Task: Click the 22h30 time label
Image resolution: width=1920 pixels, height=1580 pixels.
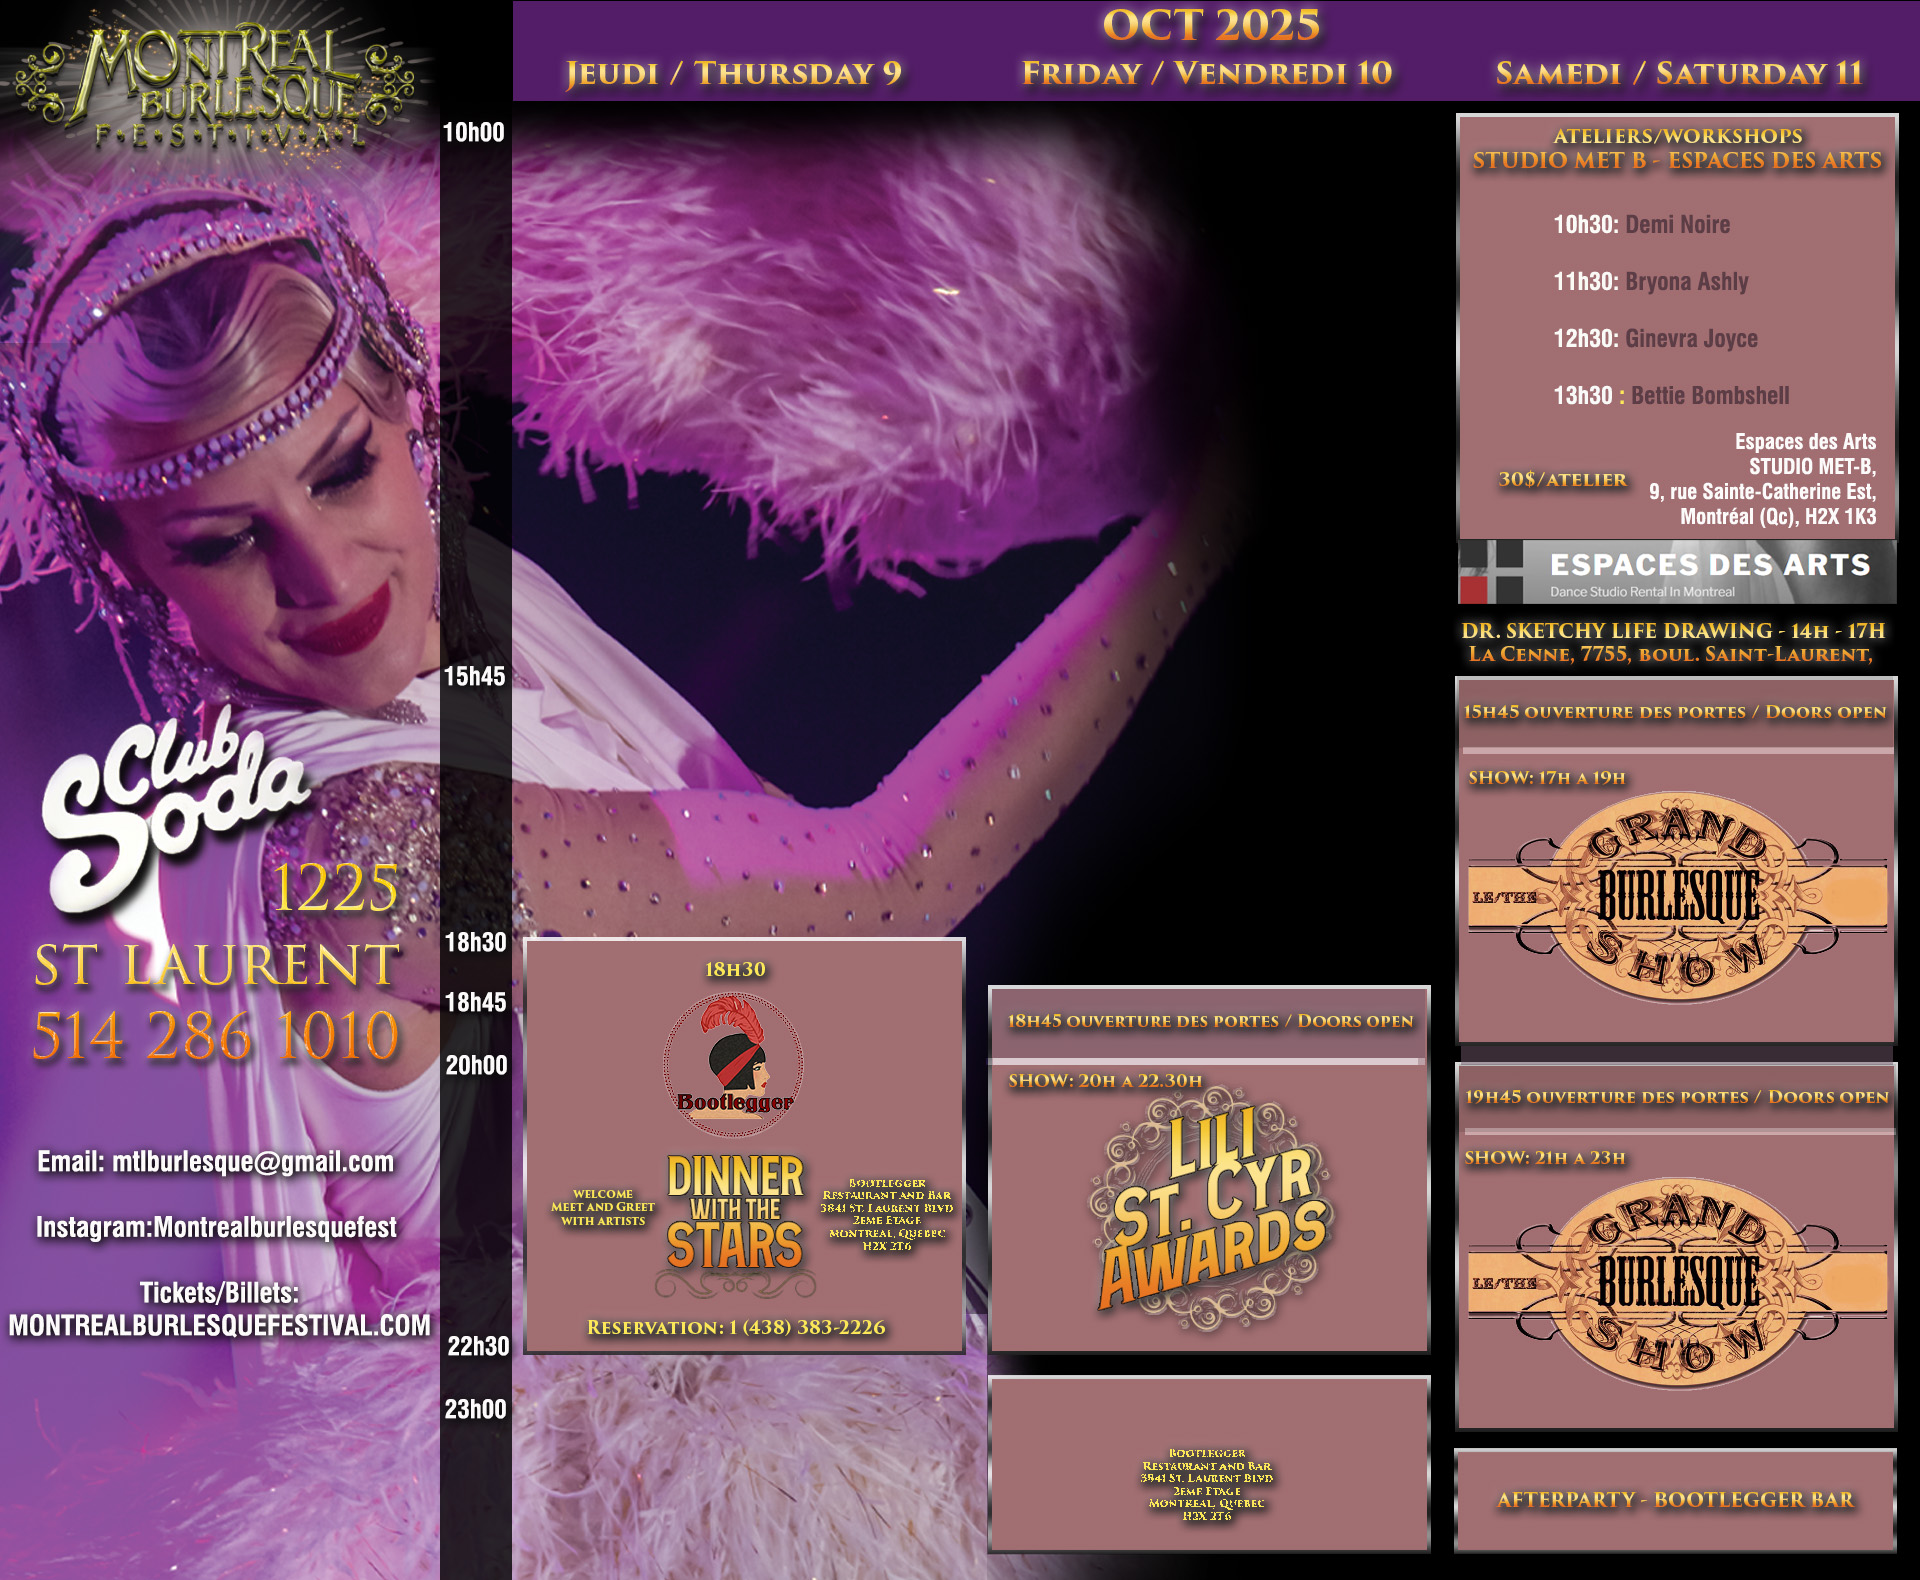Action: point(478,1347)
